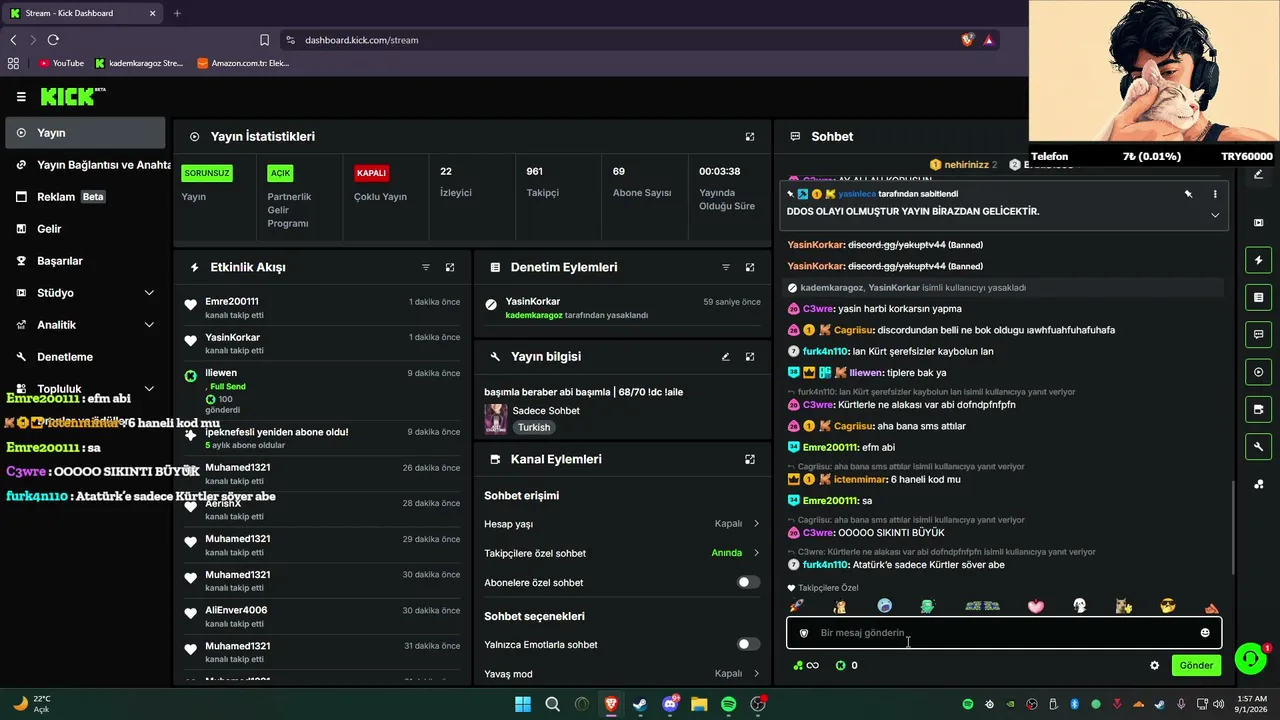Open the pinned message three-dot menu
This screenshot has width=1280, height=720.
pos(1215,194)
